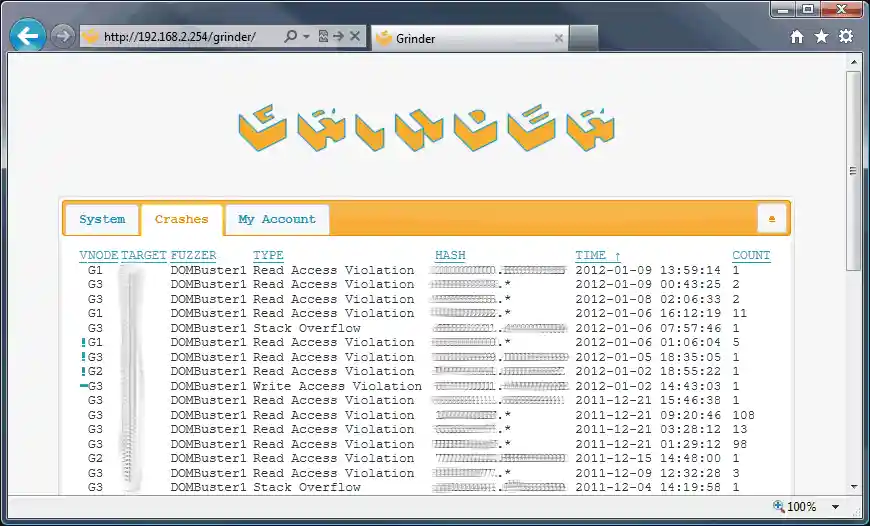Screen dimensions: 870x526
Task: Click timestamp 2011-12-15 14:48:00
Action: click(648, 458)
